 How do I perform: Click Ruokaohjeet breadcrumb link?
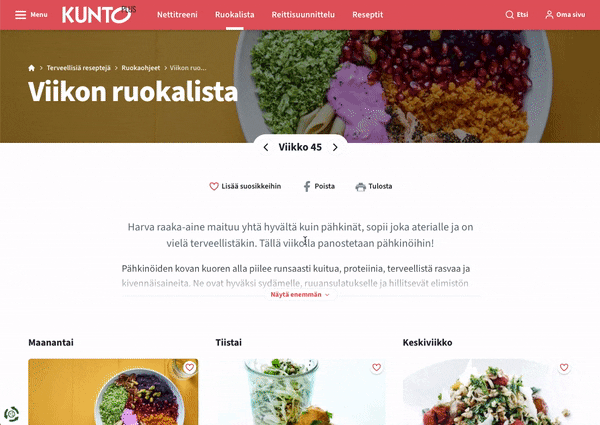point(141,68)
